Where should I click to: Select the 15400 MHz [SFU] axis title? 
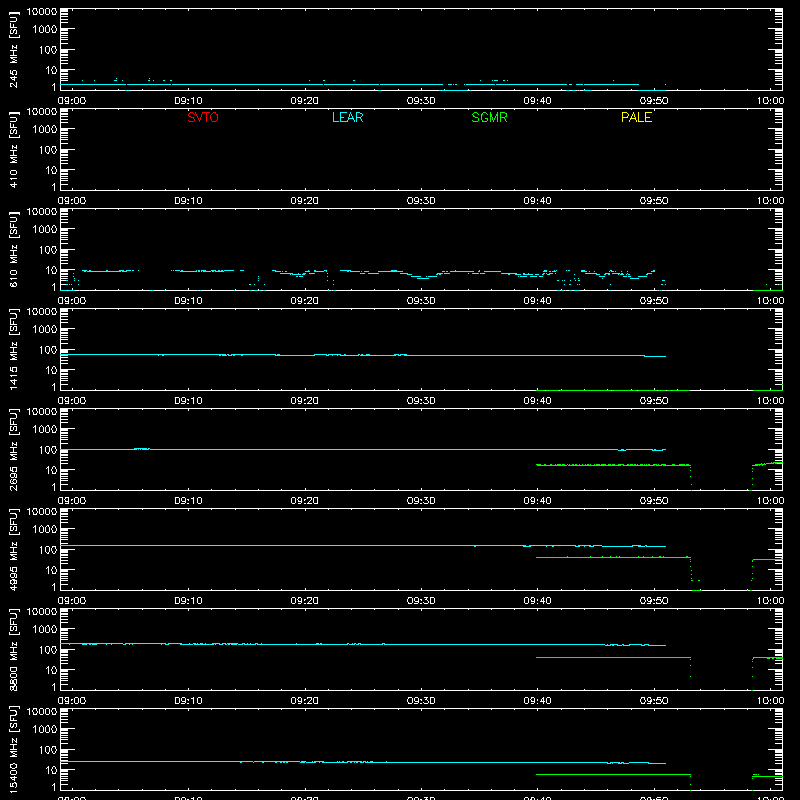tap(13, 749)
